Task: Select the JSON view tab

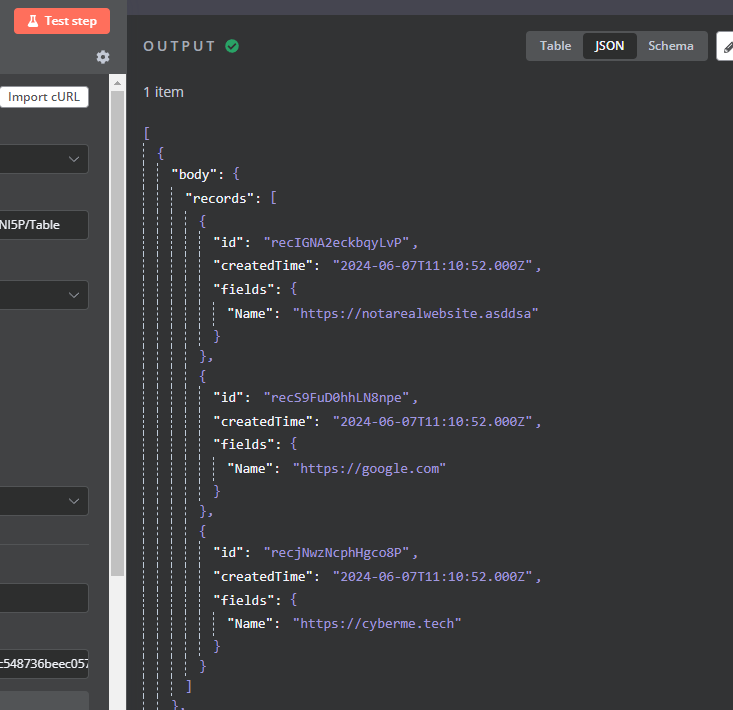Action: pos(609,46)
